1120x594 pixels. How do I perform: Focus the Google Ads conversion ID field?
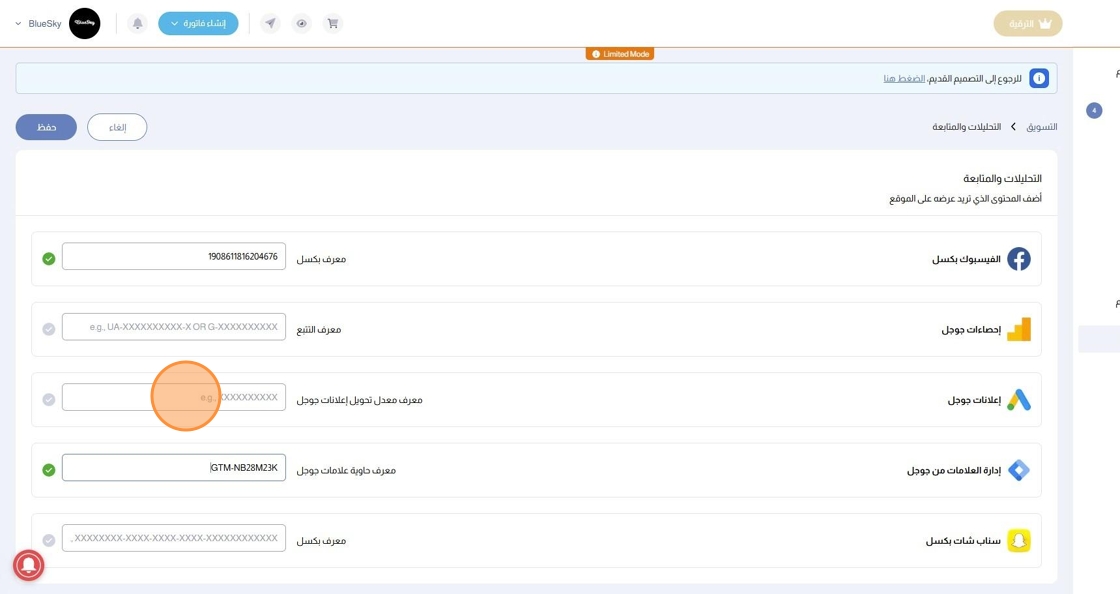point(174,397)
